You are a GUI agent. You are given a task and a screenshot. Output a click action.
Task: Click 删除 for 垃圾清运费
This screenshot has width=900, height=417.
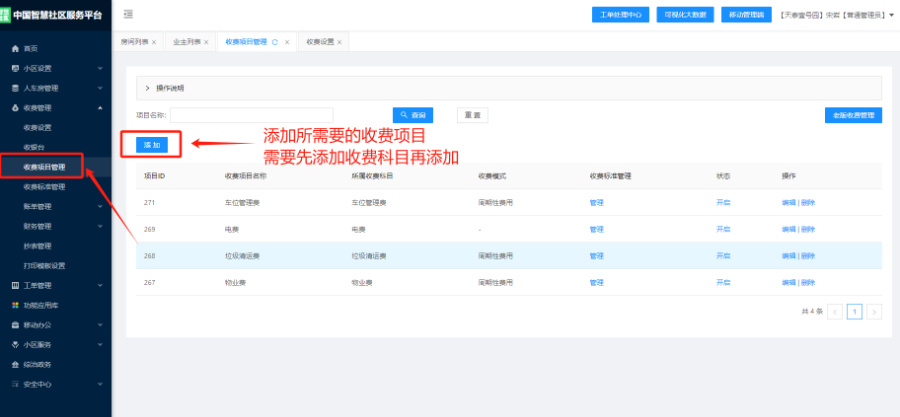pyautogui.click(x=808, y=256)
